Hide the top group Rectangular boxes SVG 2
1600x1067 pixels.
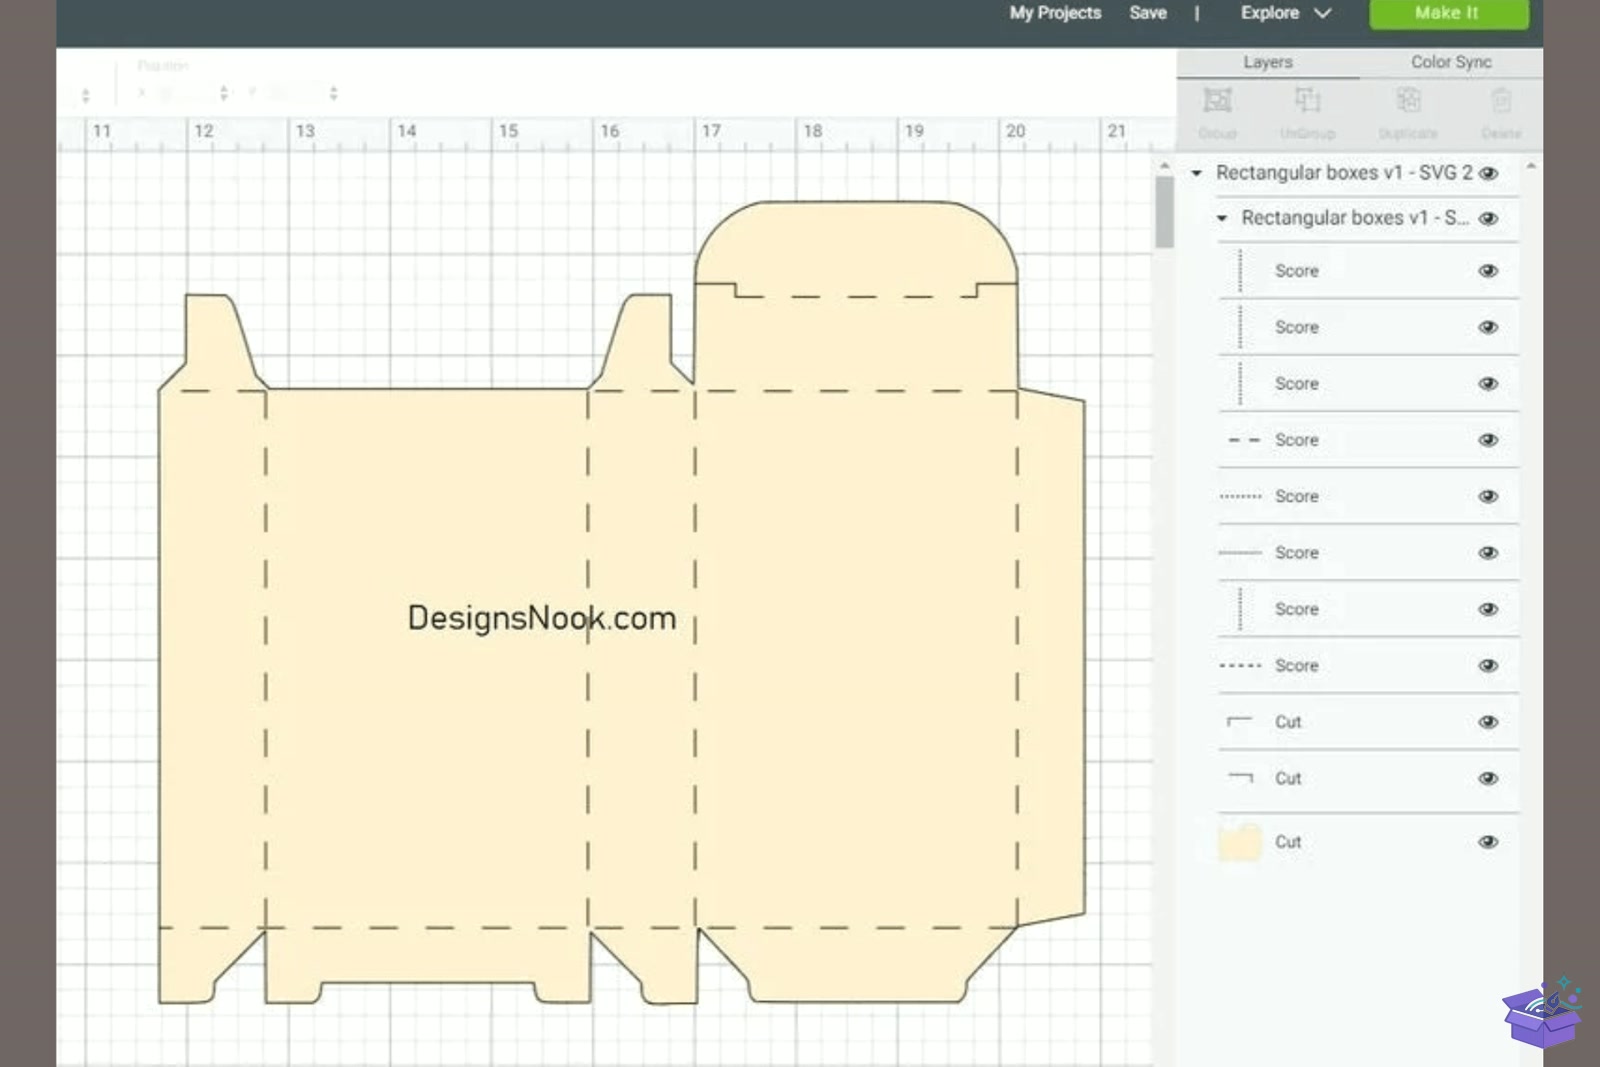[1488, 173]
